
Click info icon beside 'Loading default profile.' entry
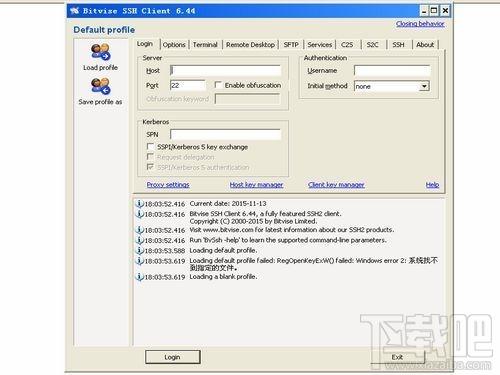pyautogui.click(x=139, y=250)
